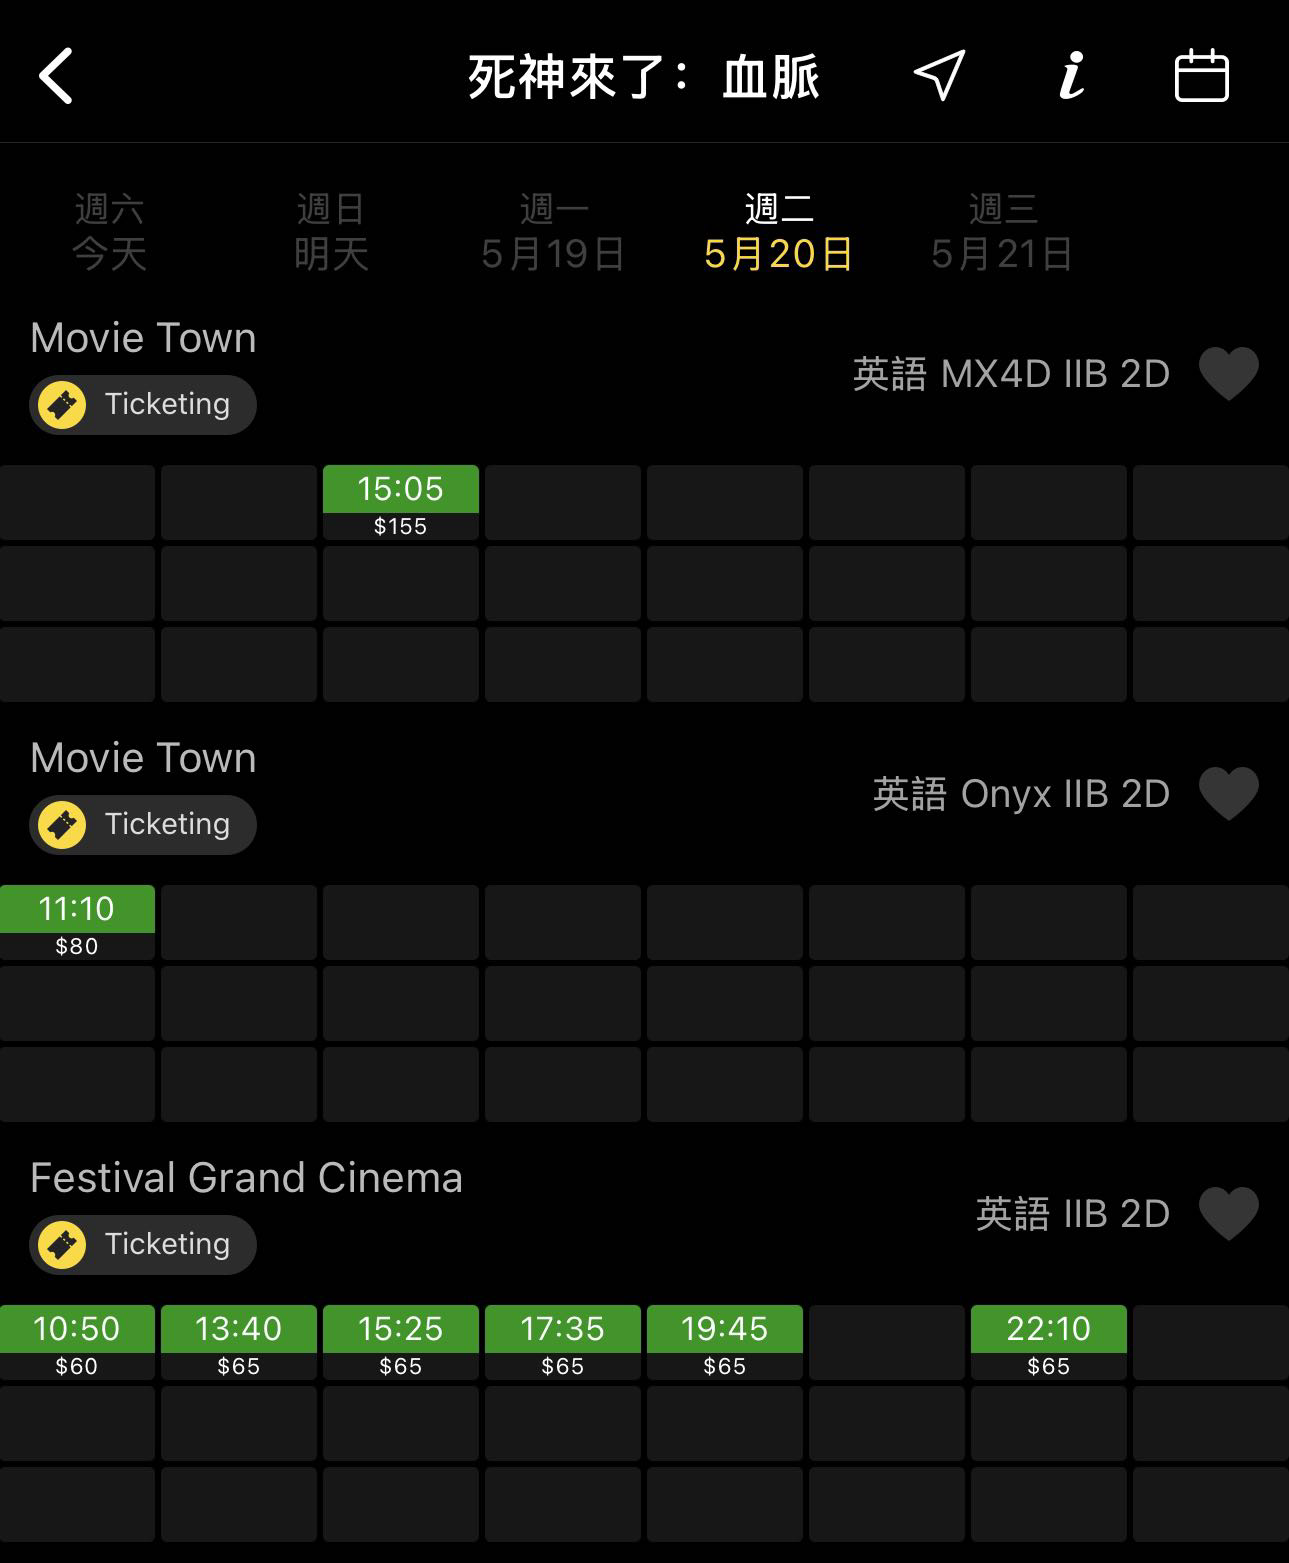Tap Ticketing button under Onyx Movie Town
Screen dimensions: 1289x1563
143,825
